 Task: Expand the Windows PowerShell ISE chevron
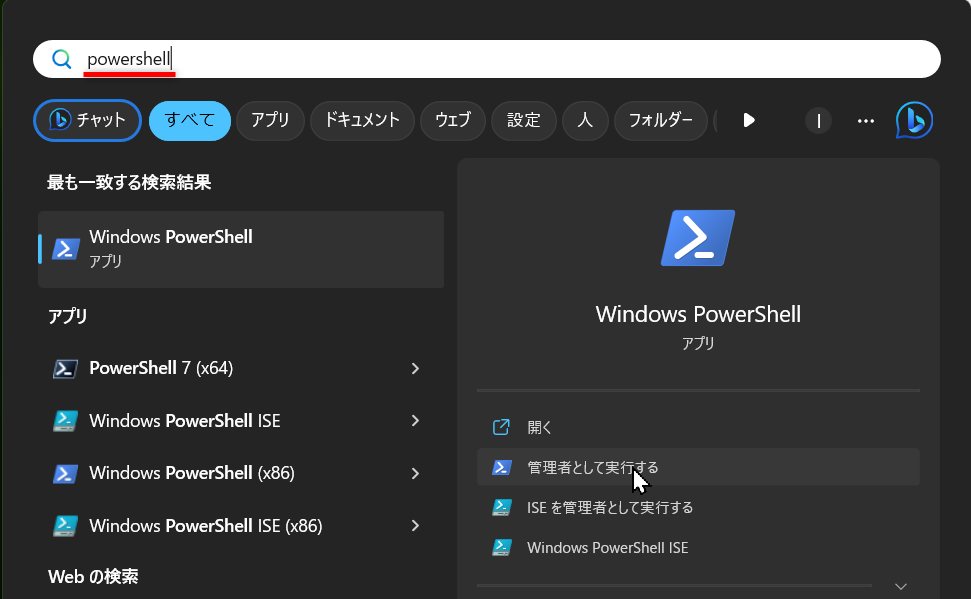pyautogui.click(x=415, y=420)
